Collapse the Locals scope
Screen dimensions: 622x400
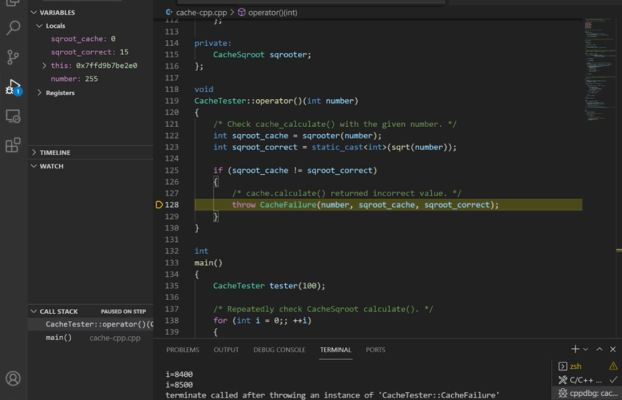pos(39,26)
